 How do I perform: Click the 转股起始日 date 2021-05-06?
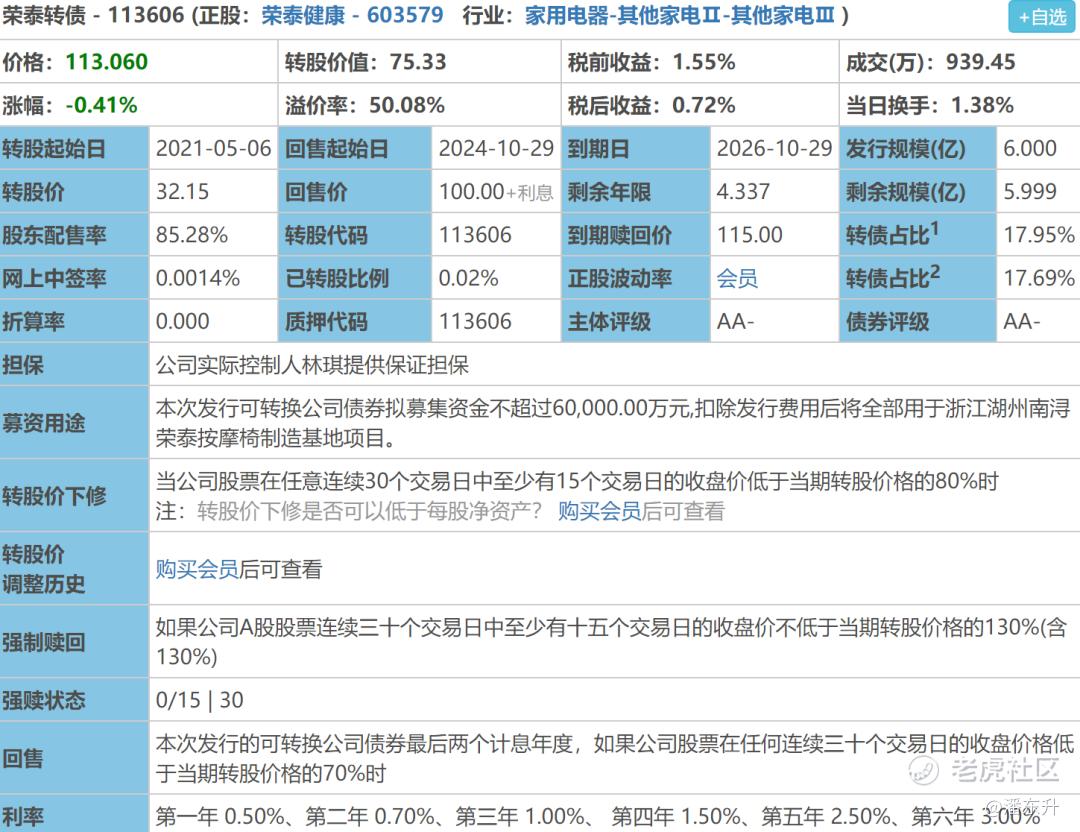(x=214, y=148)
